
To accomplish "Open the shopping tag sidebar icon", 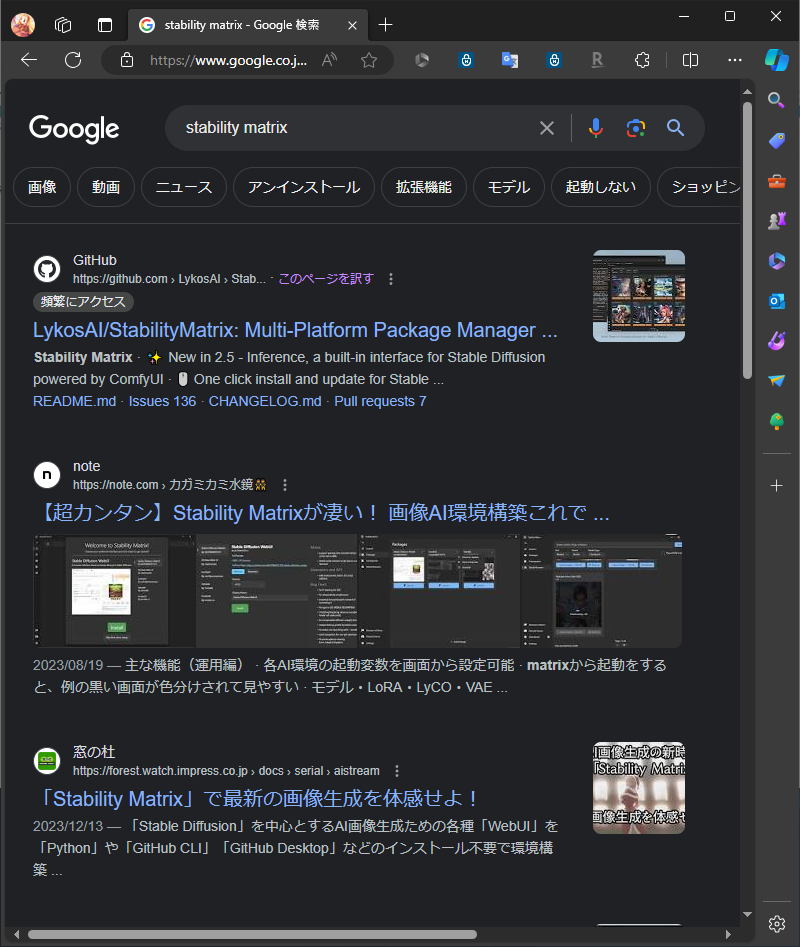I will pyautogui.click(x=776, y=141).
